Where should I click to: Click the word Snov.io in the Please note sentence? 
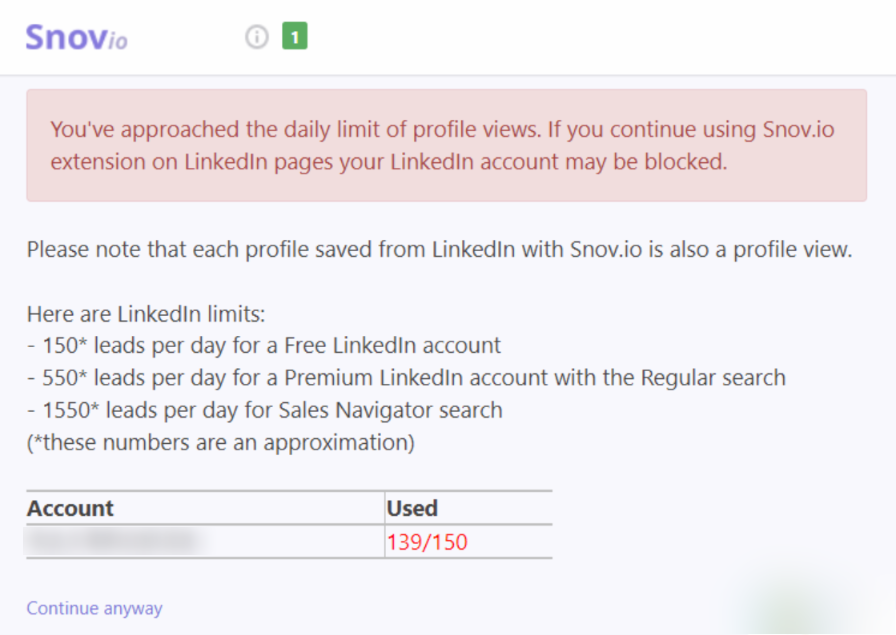click(x=606, y=250)
